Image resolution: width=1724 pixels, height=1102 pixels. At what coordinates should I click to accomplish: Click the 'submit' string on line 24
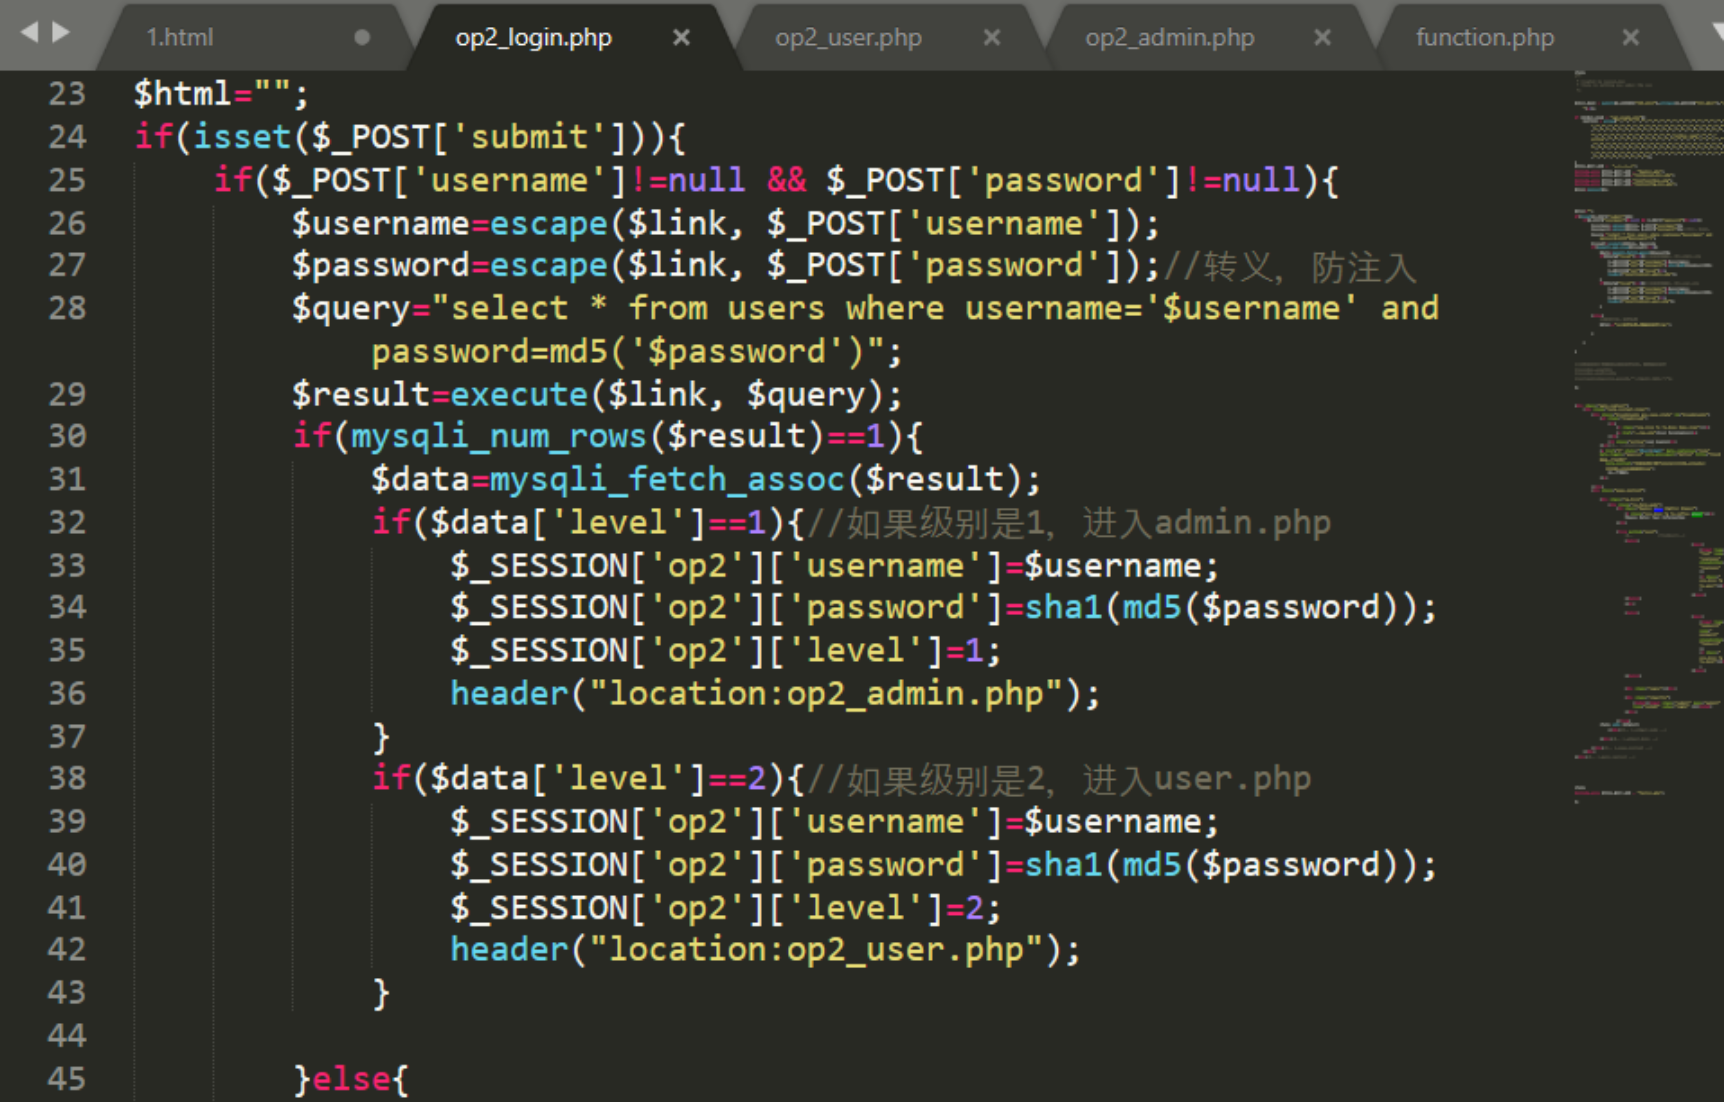coord(529,137)
